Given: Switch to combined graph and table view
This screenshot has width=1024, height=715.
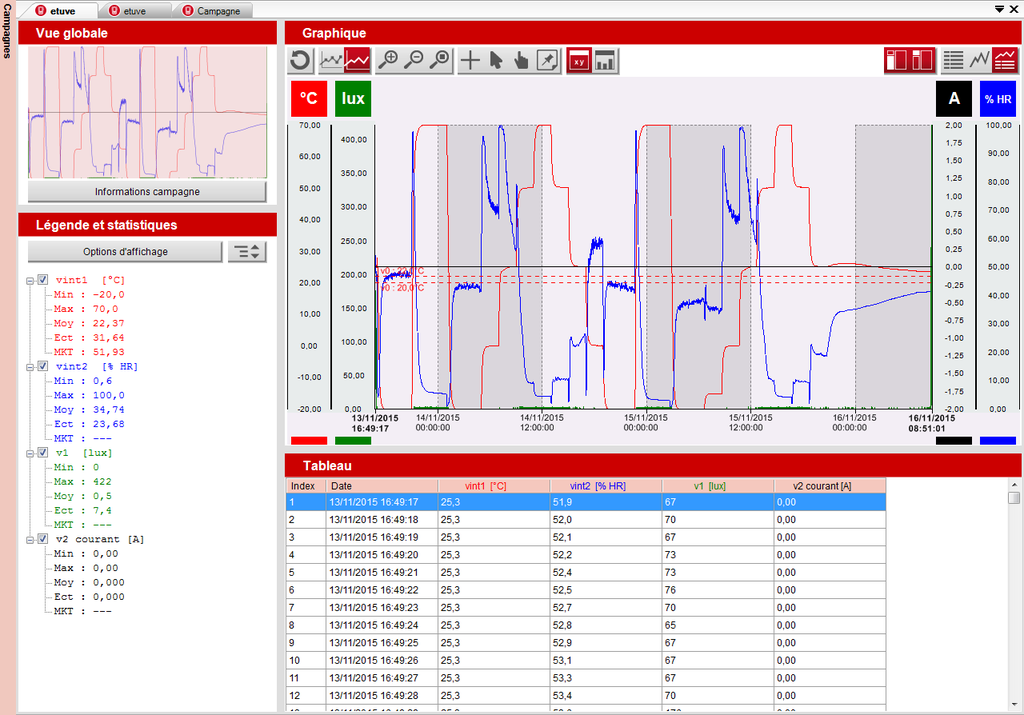Looking at the screenshot, I should [x=1004, y=60].
